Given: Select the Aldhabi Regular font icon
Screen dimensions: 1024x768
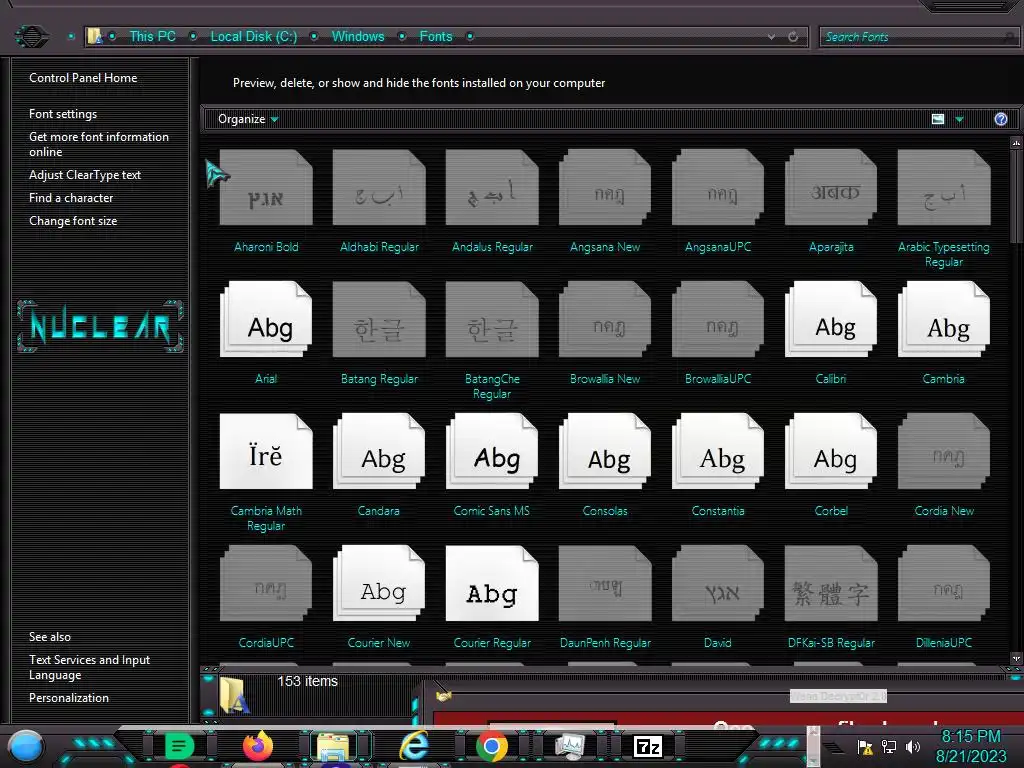Looking at the screenshot, I should [379, 188].
